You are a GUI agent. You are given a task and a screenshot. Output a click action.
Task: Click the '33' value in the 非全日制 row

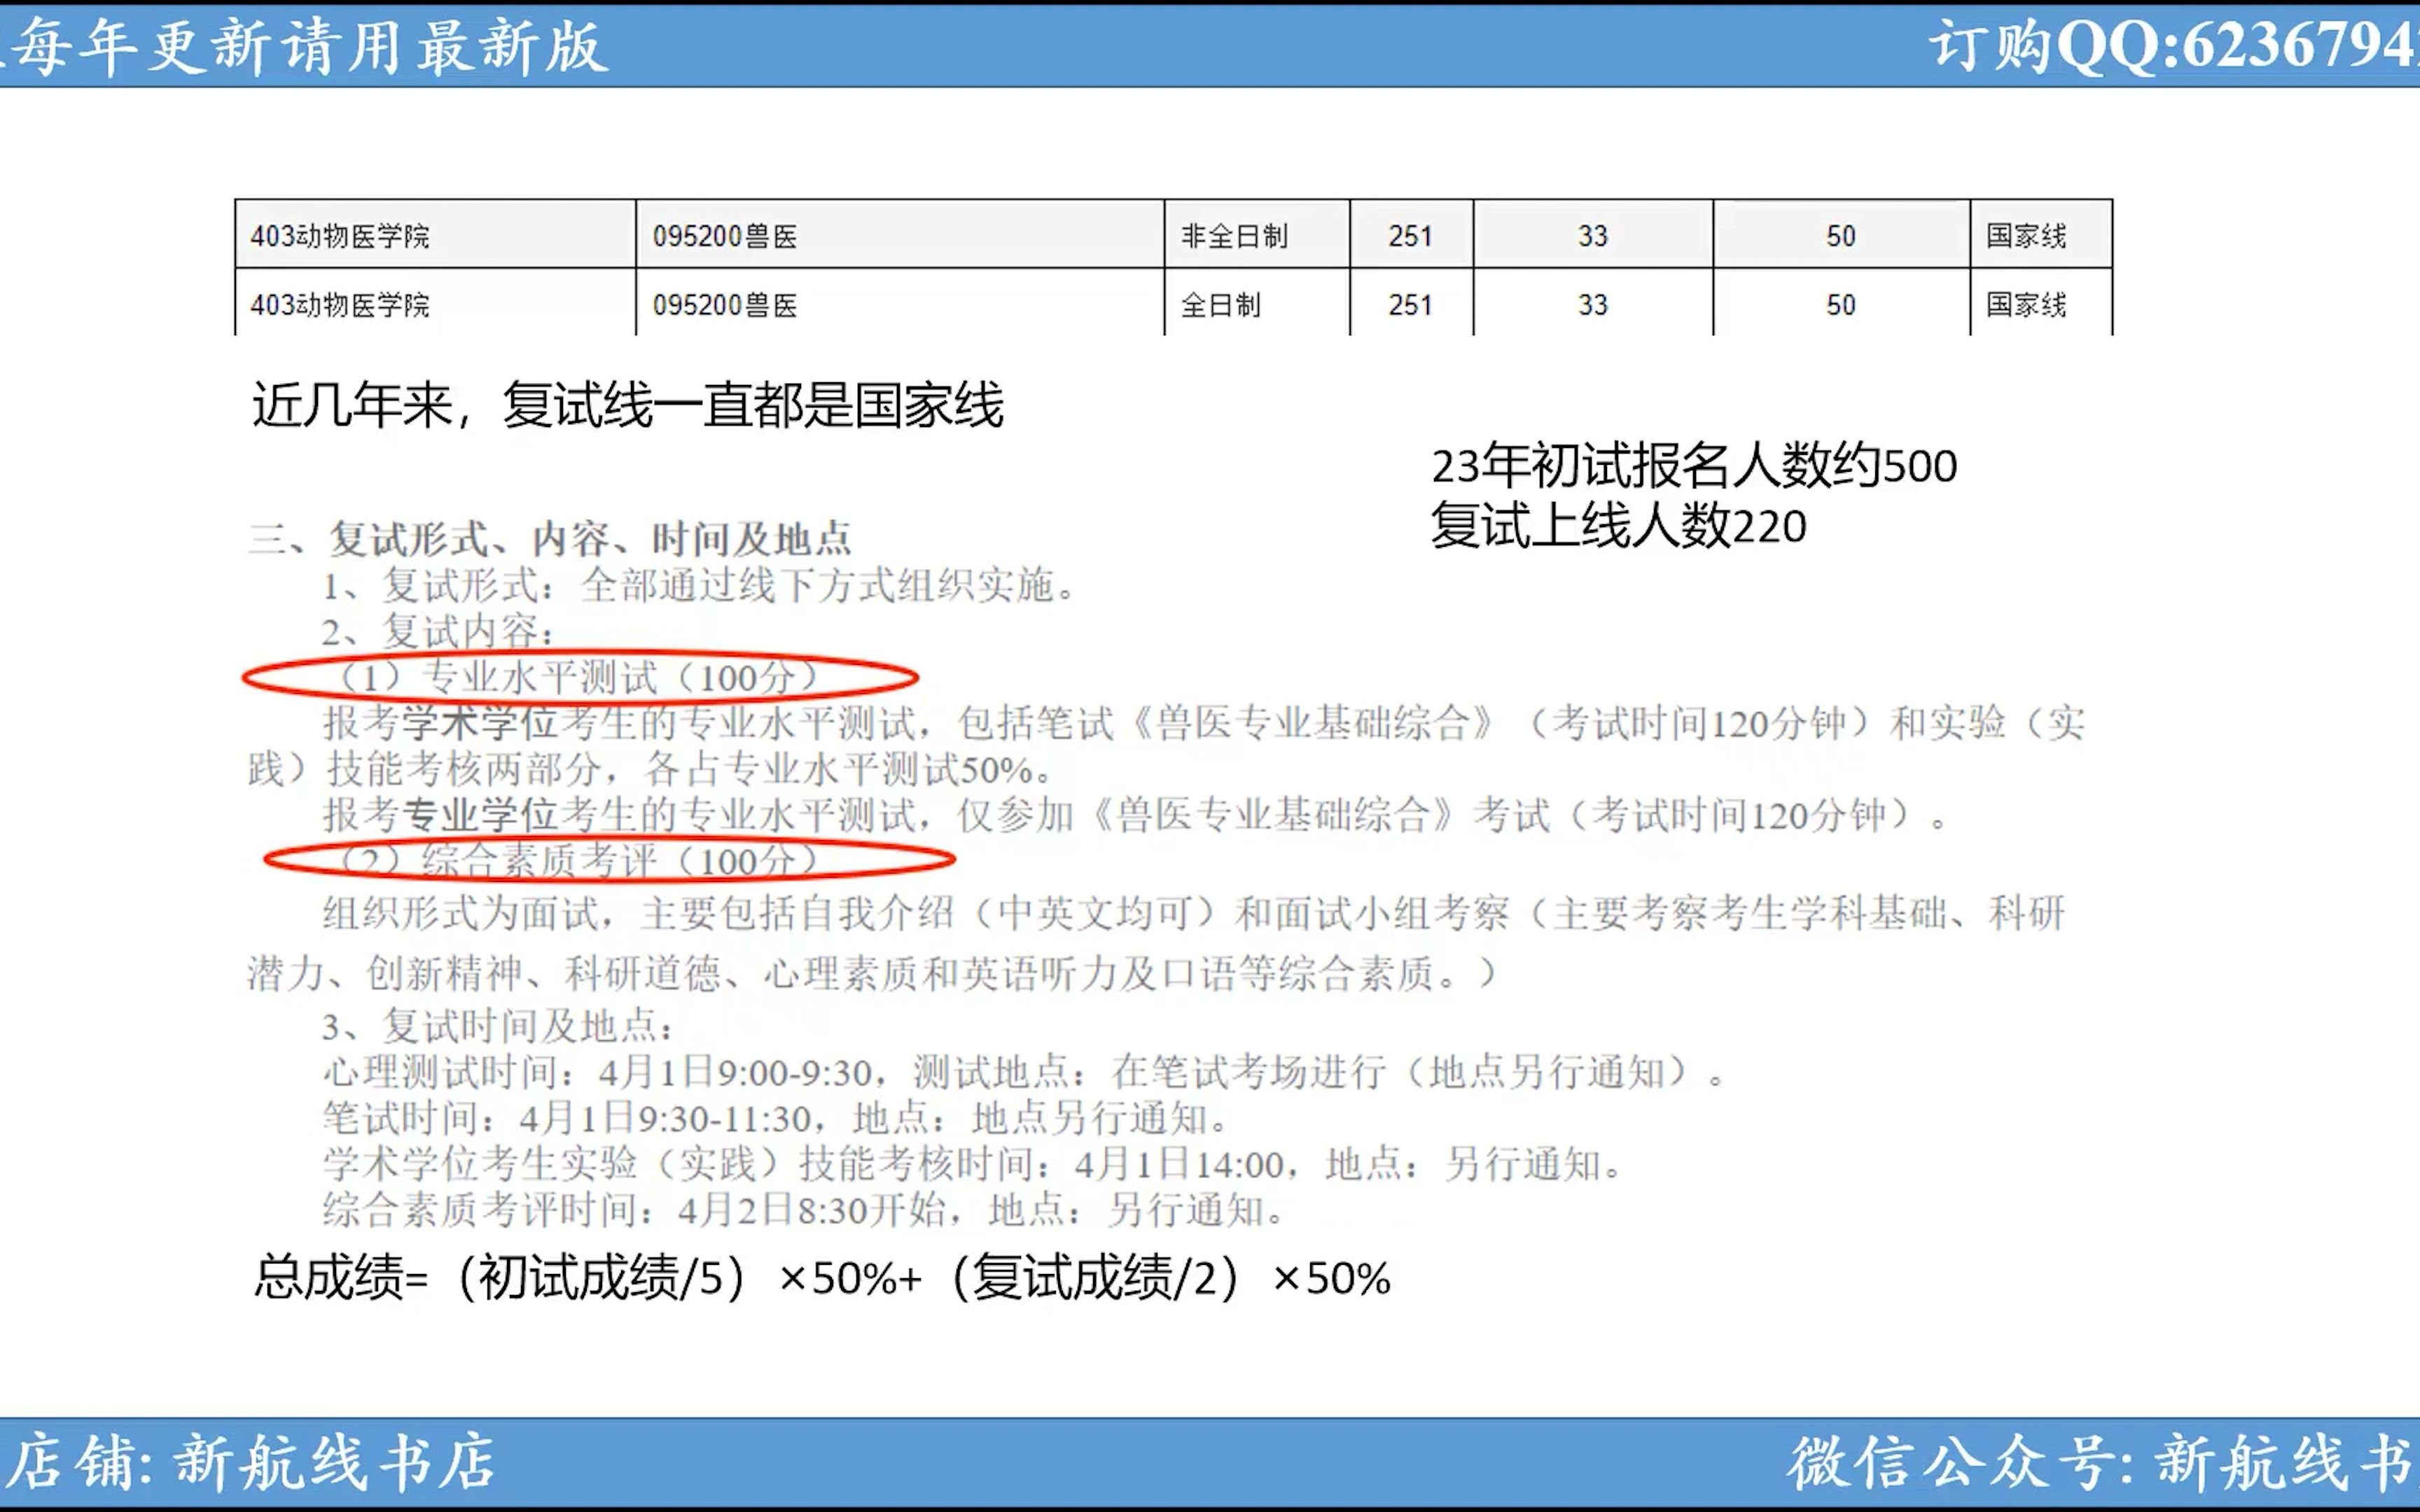coord(1593,236)
